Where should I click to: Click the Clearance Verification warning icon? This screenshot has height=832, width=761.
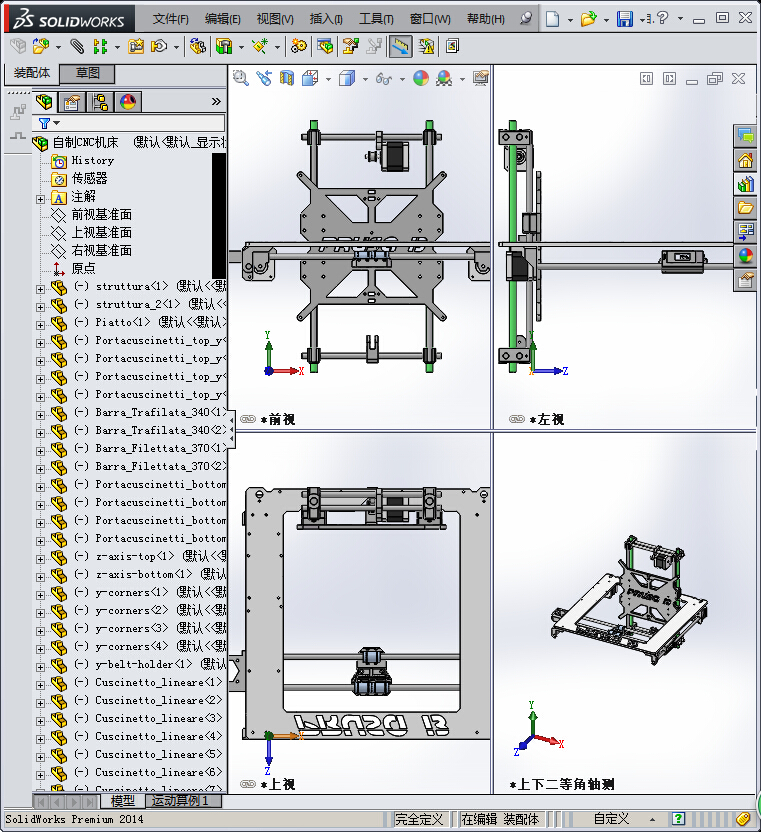coord(427,47)
